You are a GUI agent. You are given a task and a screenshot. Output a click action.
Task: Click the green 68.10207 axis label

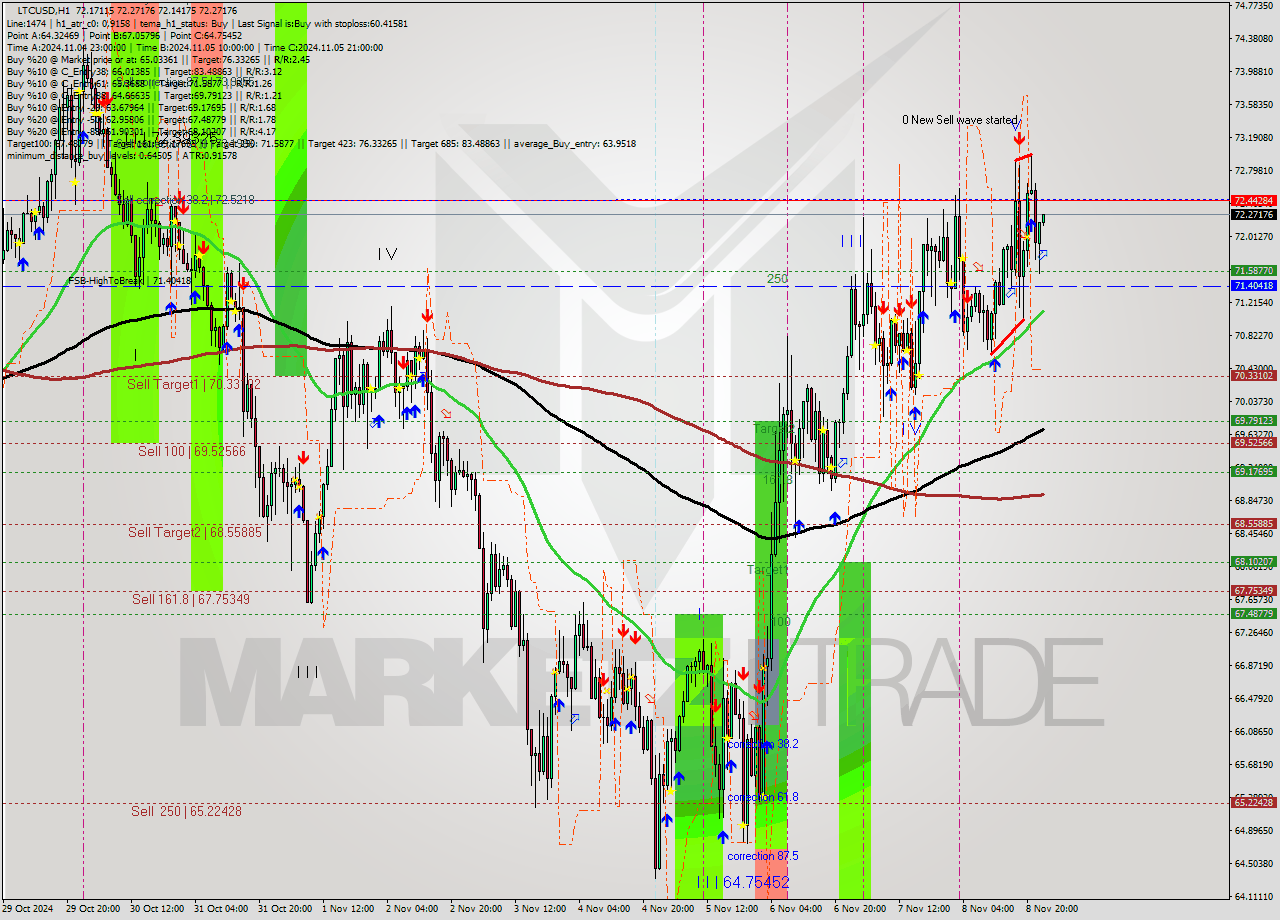click(x=1253, y=562)
